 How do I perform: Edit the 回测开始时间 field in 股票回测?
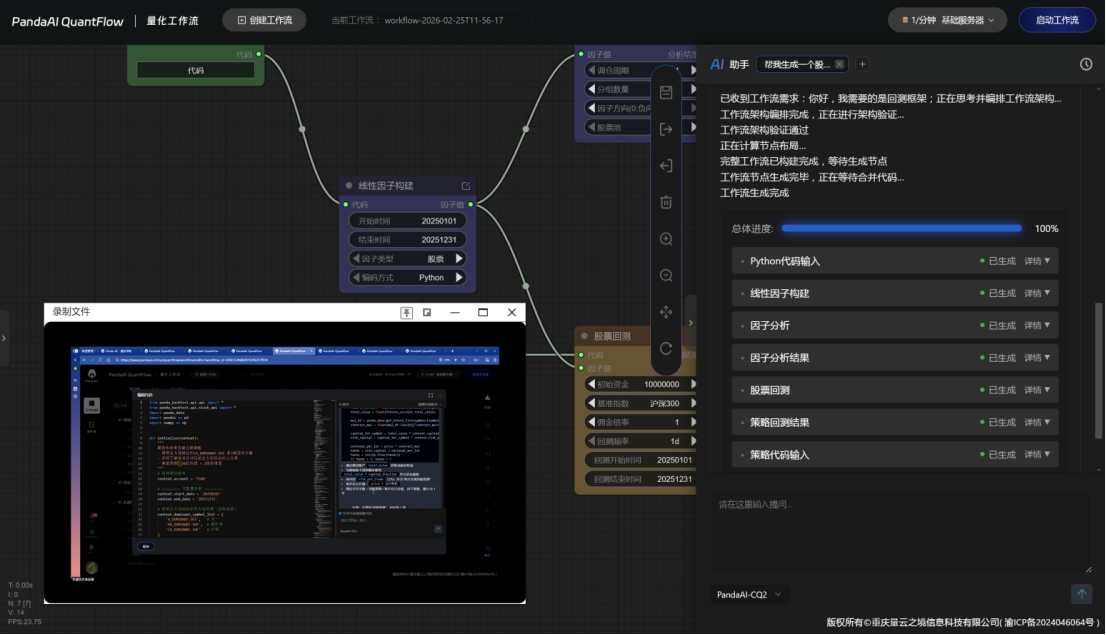click(640, 460)
